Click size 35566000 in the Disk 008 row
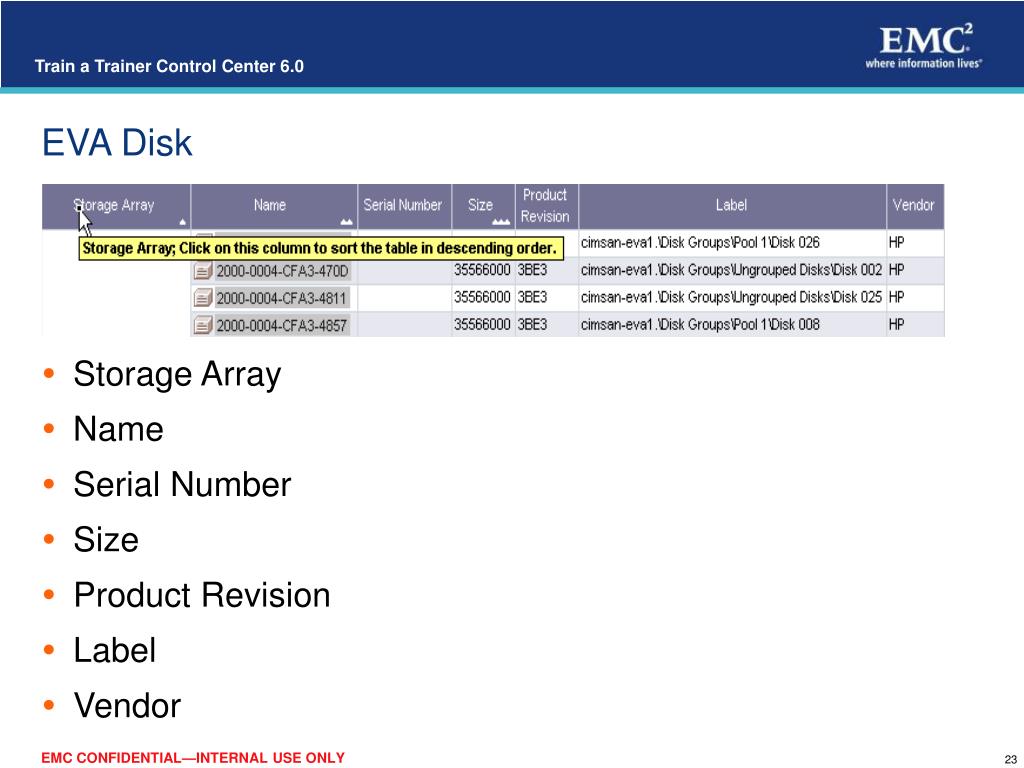 482,325
